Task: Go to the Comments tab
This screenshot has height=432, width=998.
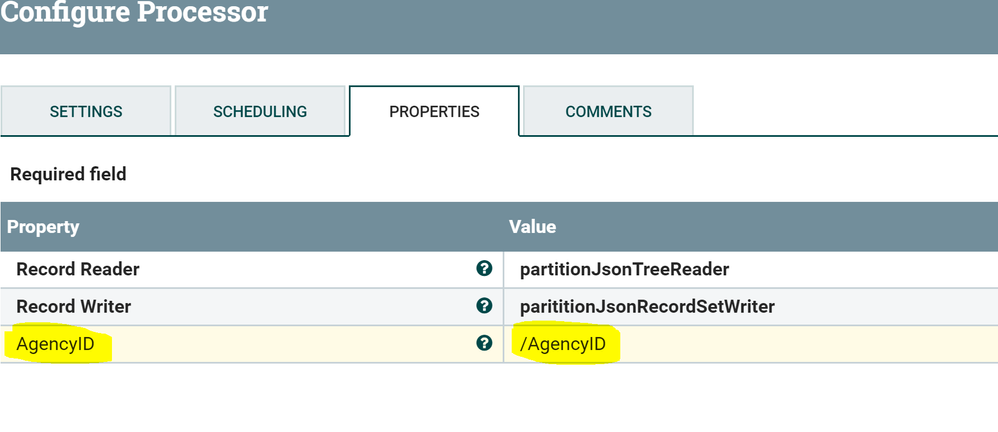Action: click(608, 111)
